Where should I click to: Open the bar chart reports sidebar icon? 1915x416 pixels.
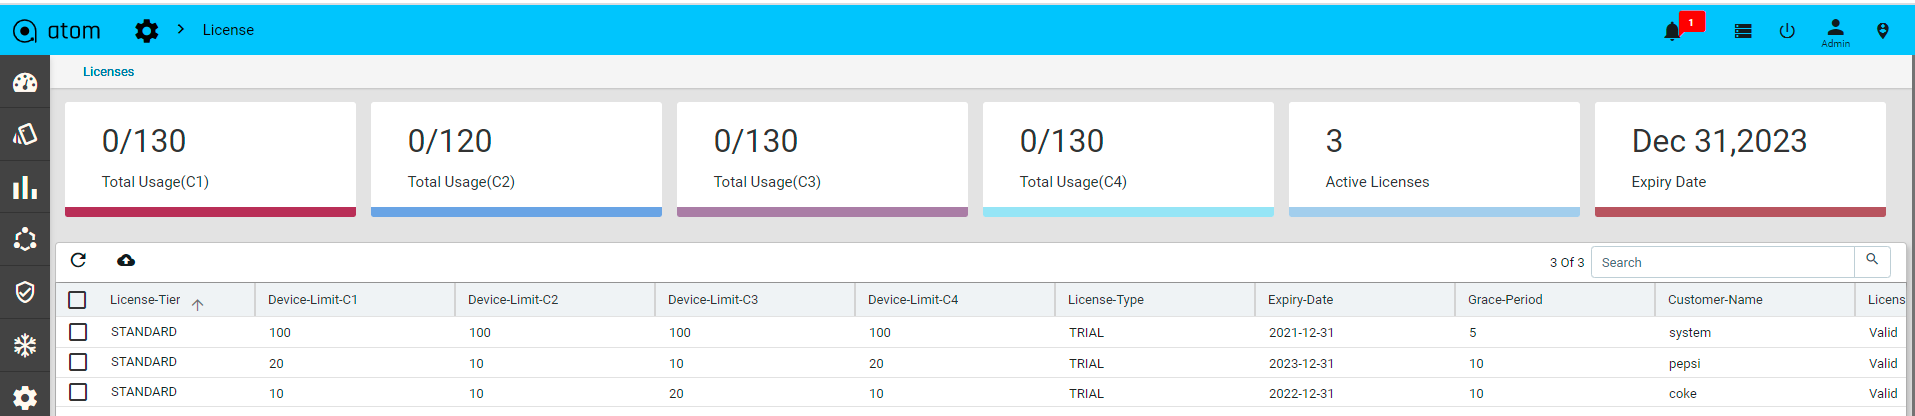click(25, 187)
